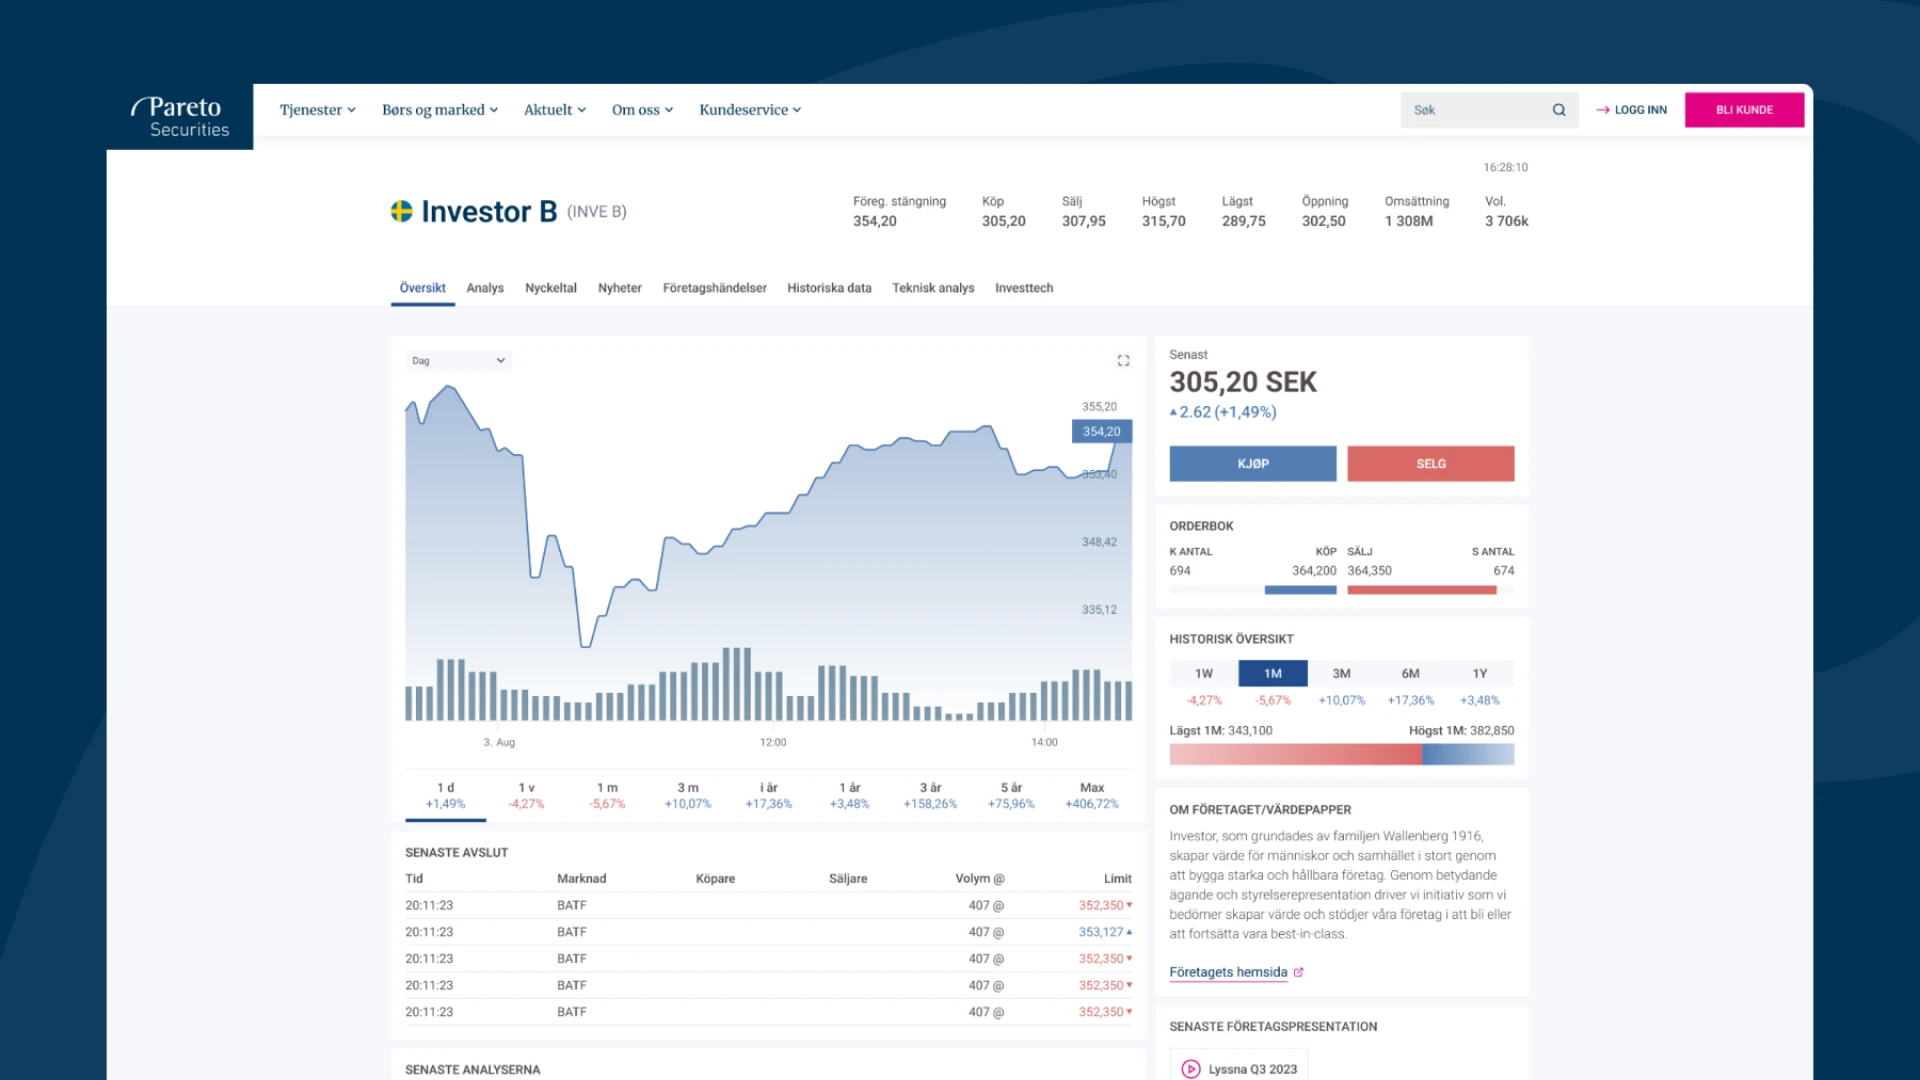Open the Företagets hemsida link
The width and height of the screenshot is (1920, 1080).
1228,972
